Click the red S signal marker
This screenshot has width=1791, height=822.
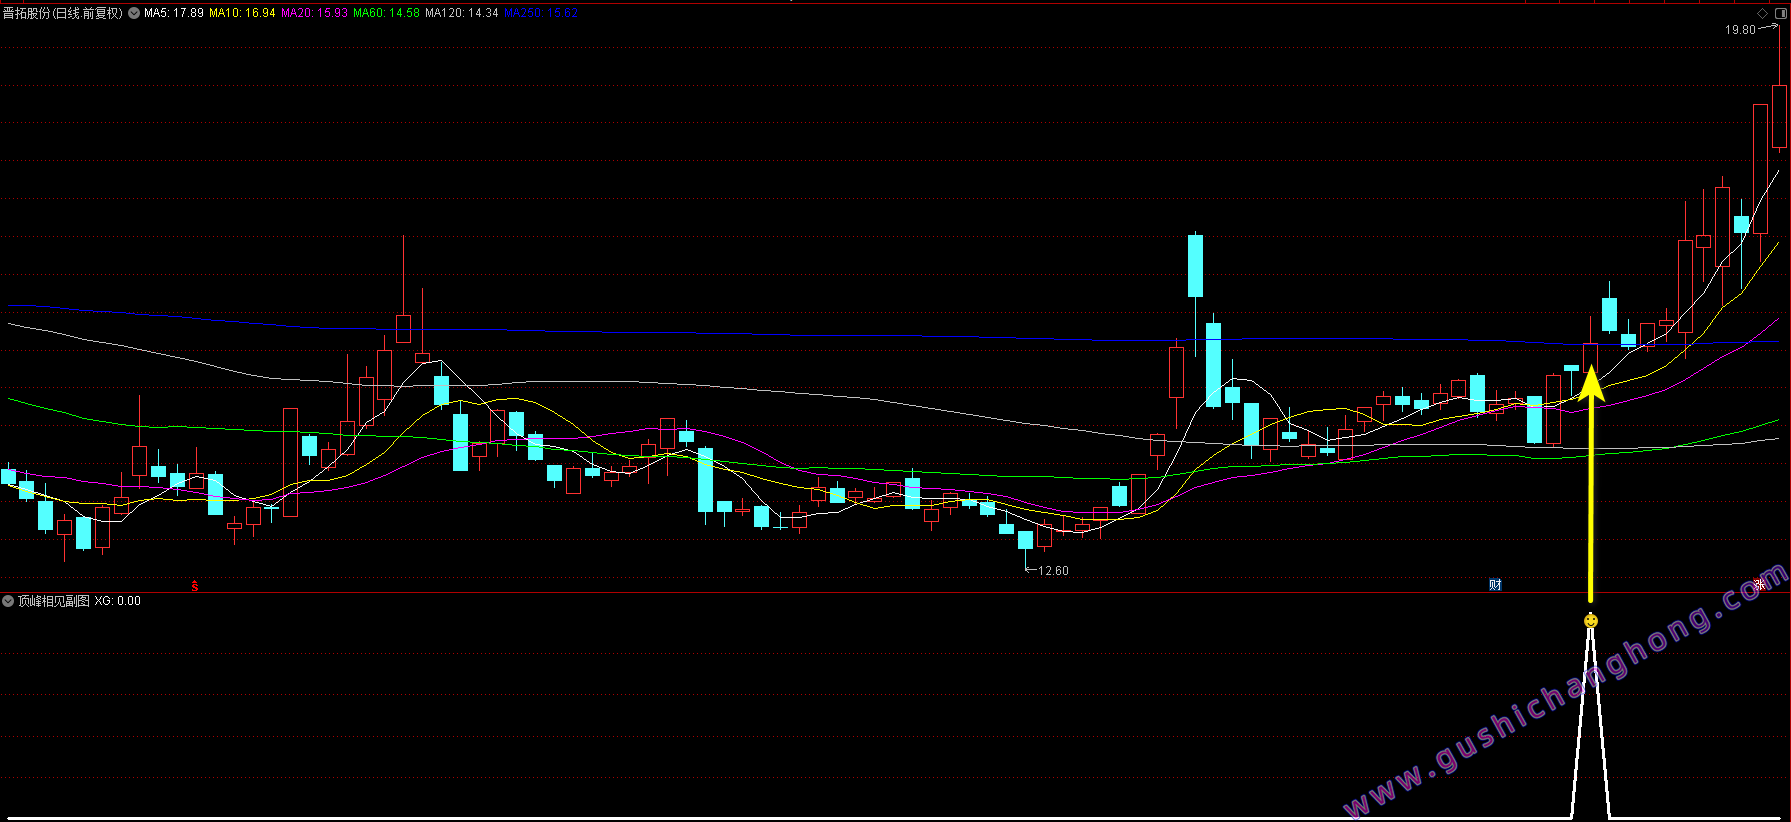click(x=195, y=586)
